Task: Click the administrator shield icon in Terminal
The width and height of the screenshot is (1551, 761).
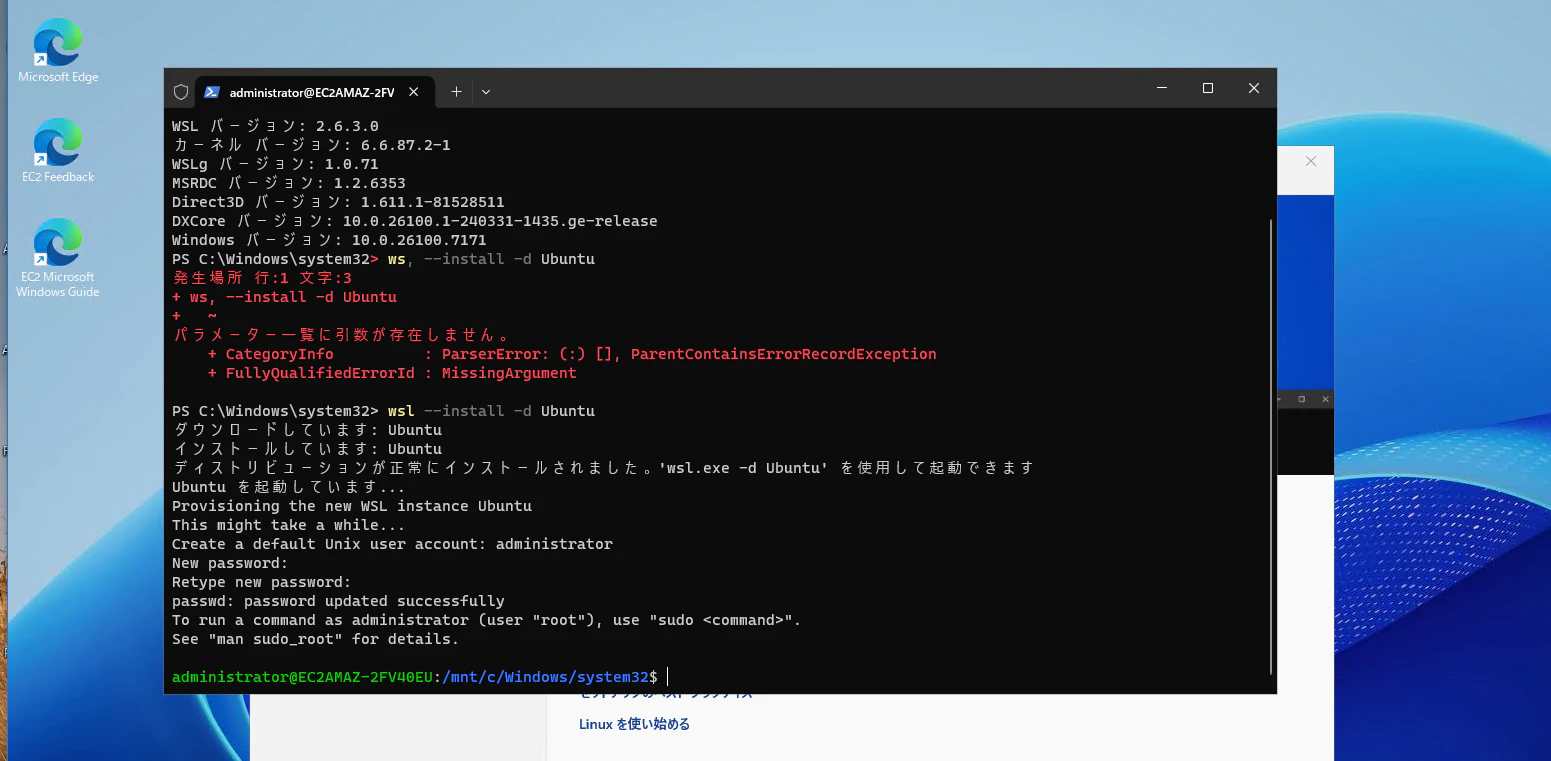Action: (181, 92)
